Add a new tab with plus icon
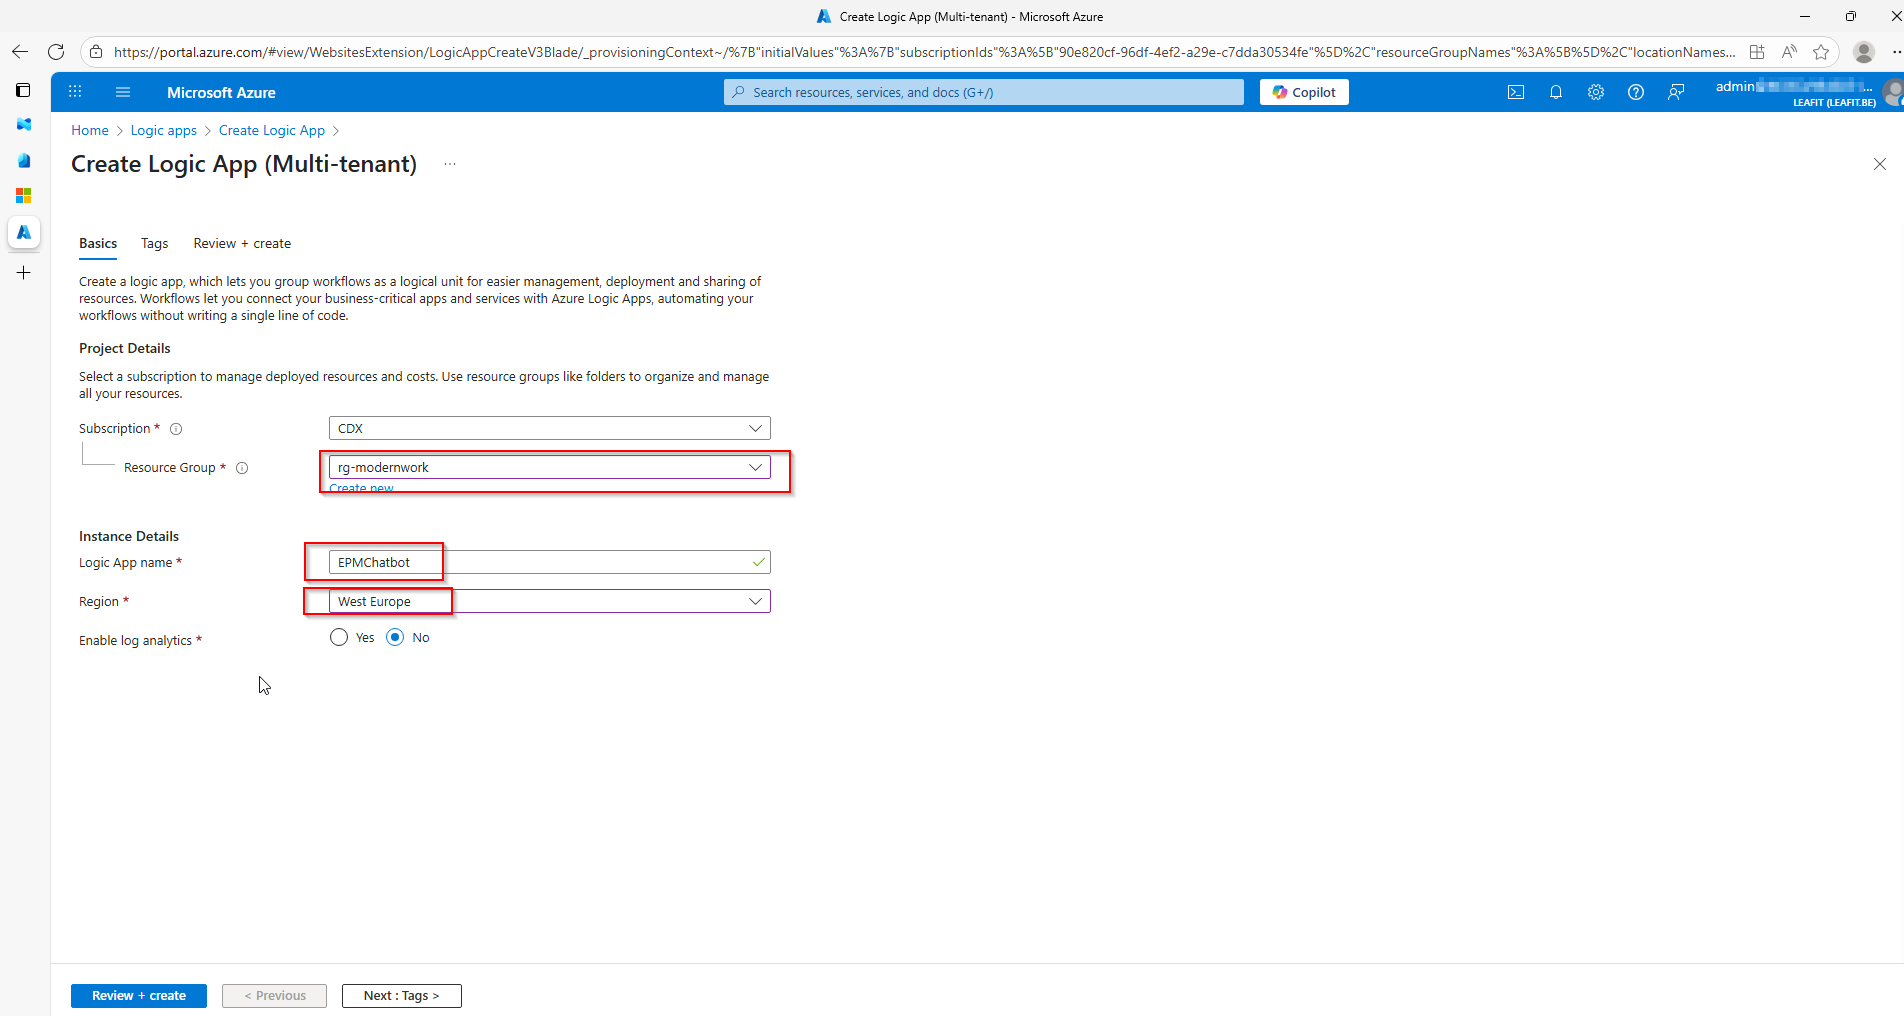Image resolution: width=1904 pixels, height=1016 pixels. 24,272
